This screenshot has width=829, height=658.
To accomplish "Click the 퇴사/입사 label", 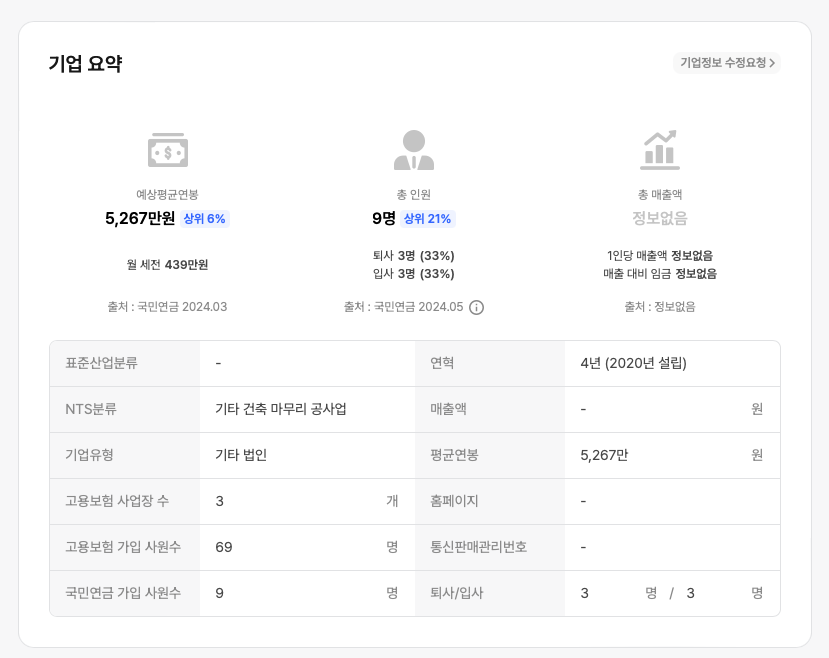I will 457,593.
